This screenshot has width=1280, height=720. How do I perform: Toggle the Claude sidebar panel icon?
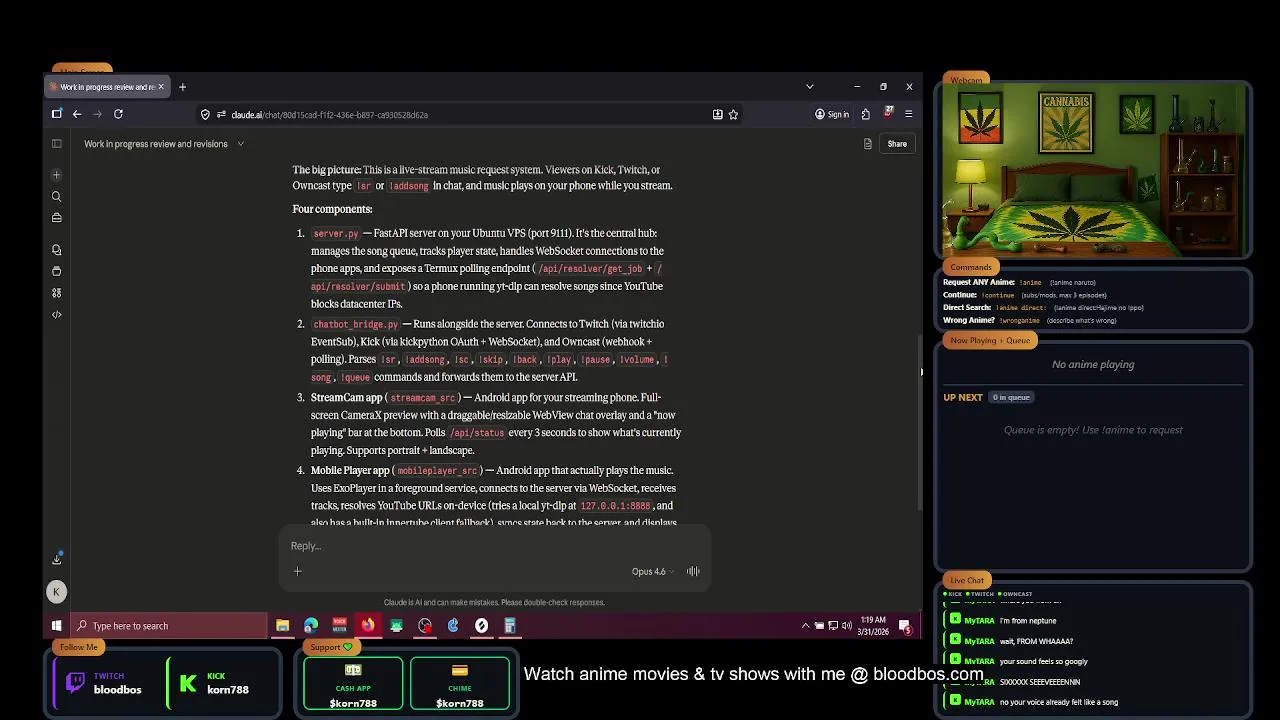click(x=57, y=144)
